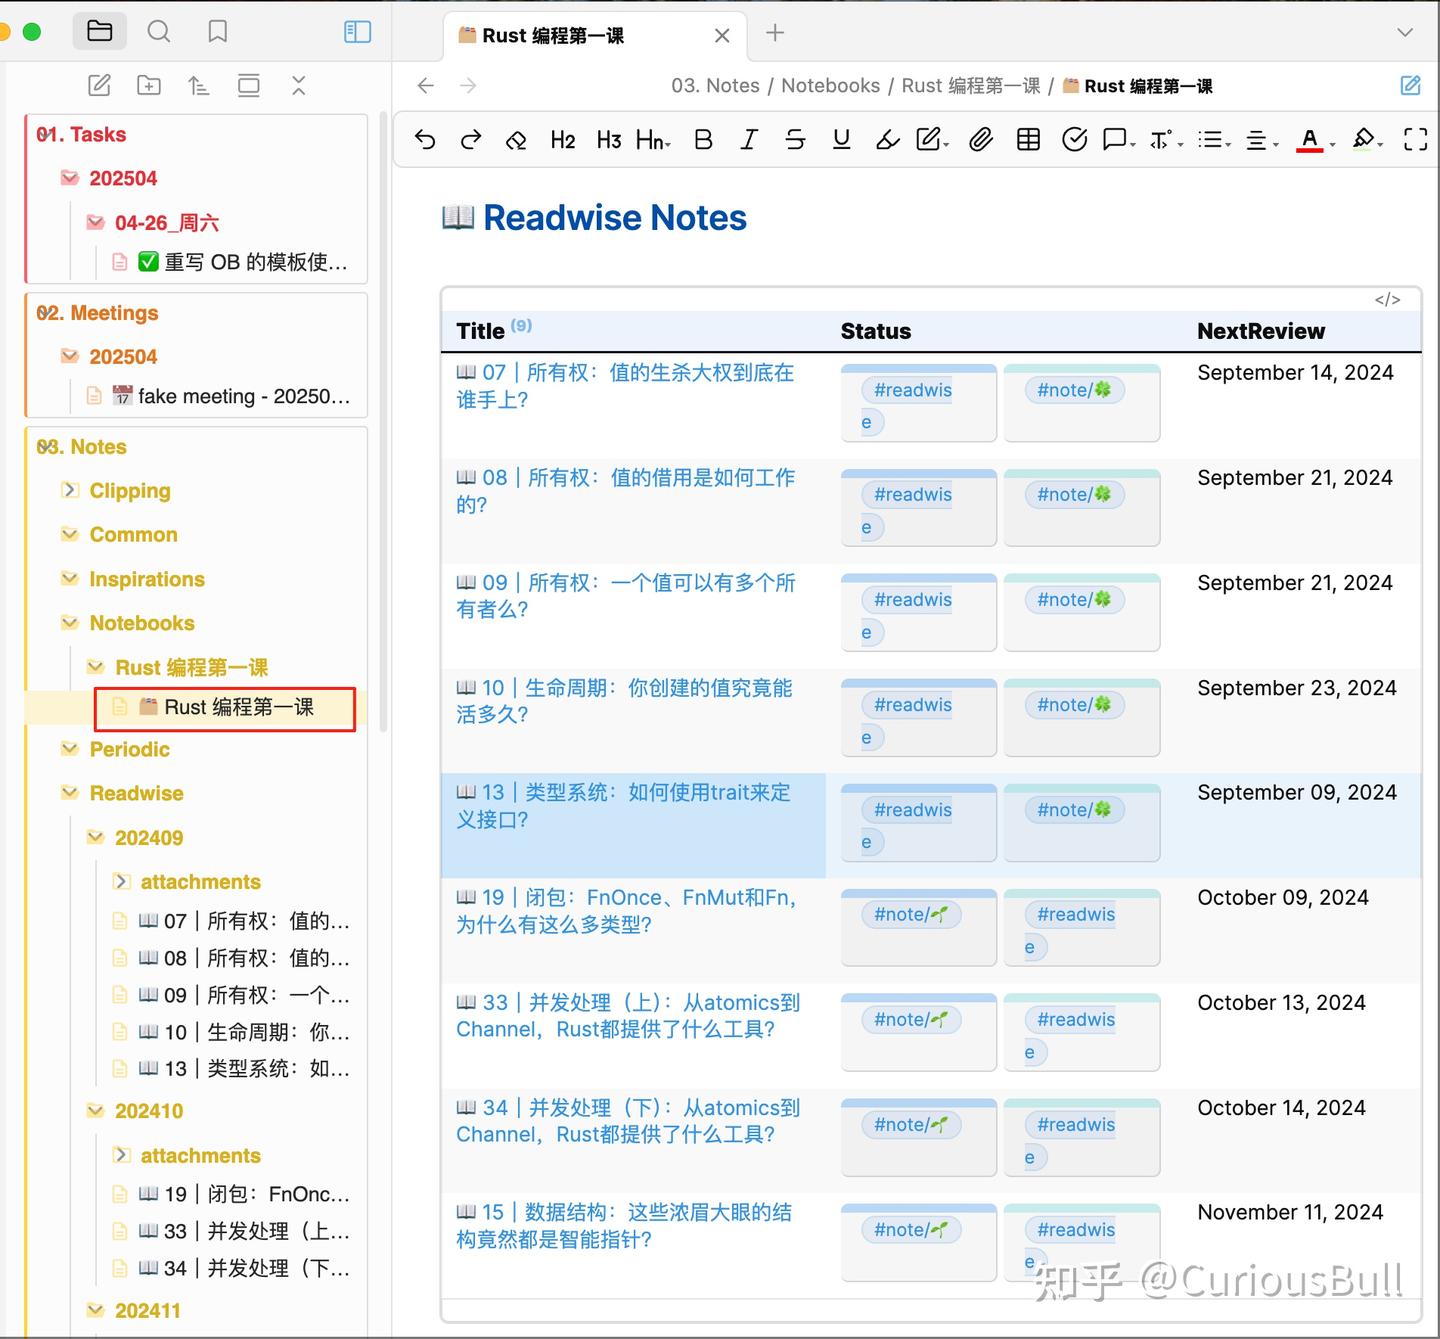Collapse all notes with the collapse icon

tap(298, 85)
